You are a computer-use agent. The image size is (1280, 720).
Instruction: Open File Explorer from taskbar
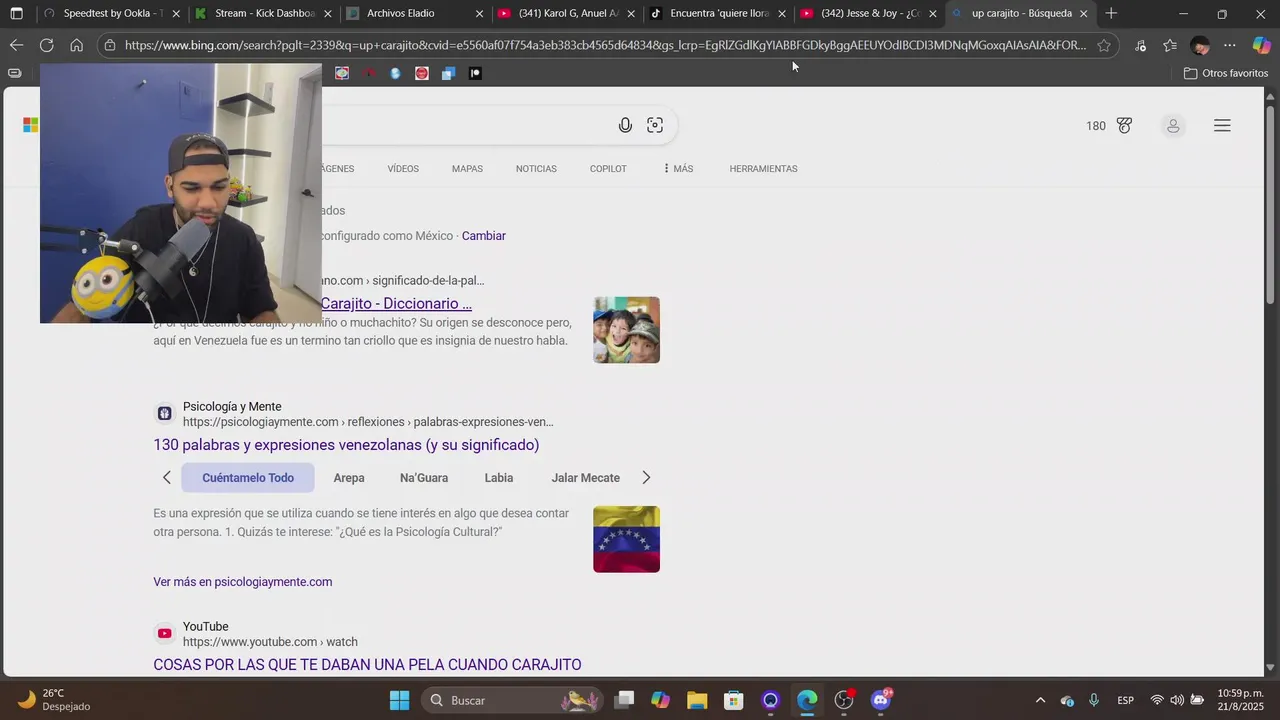pos(697,700)
